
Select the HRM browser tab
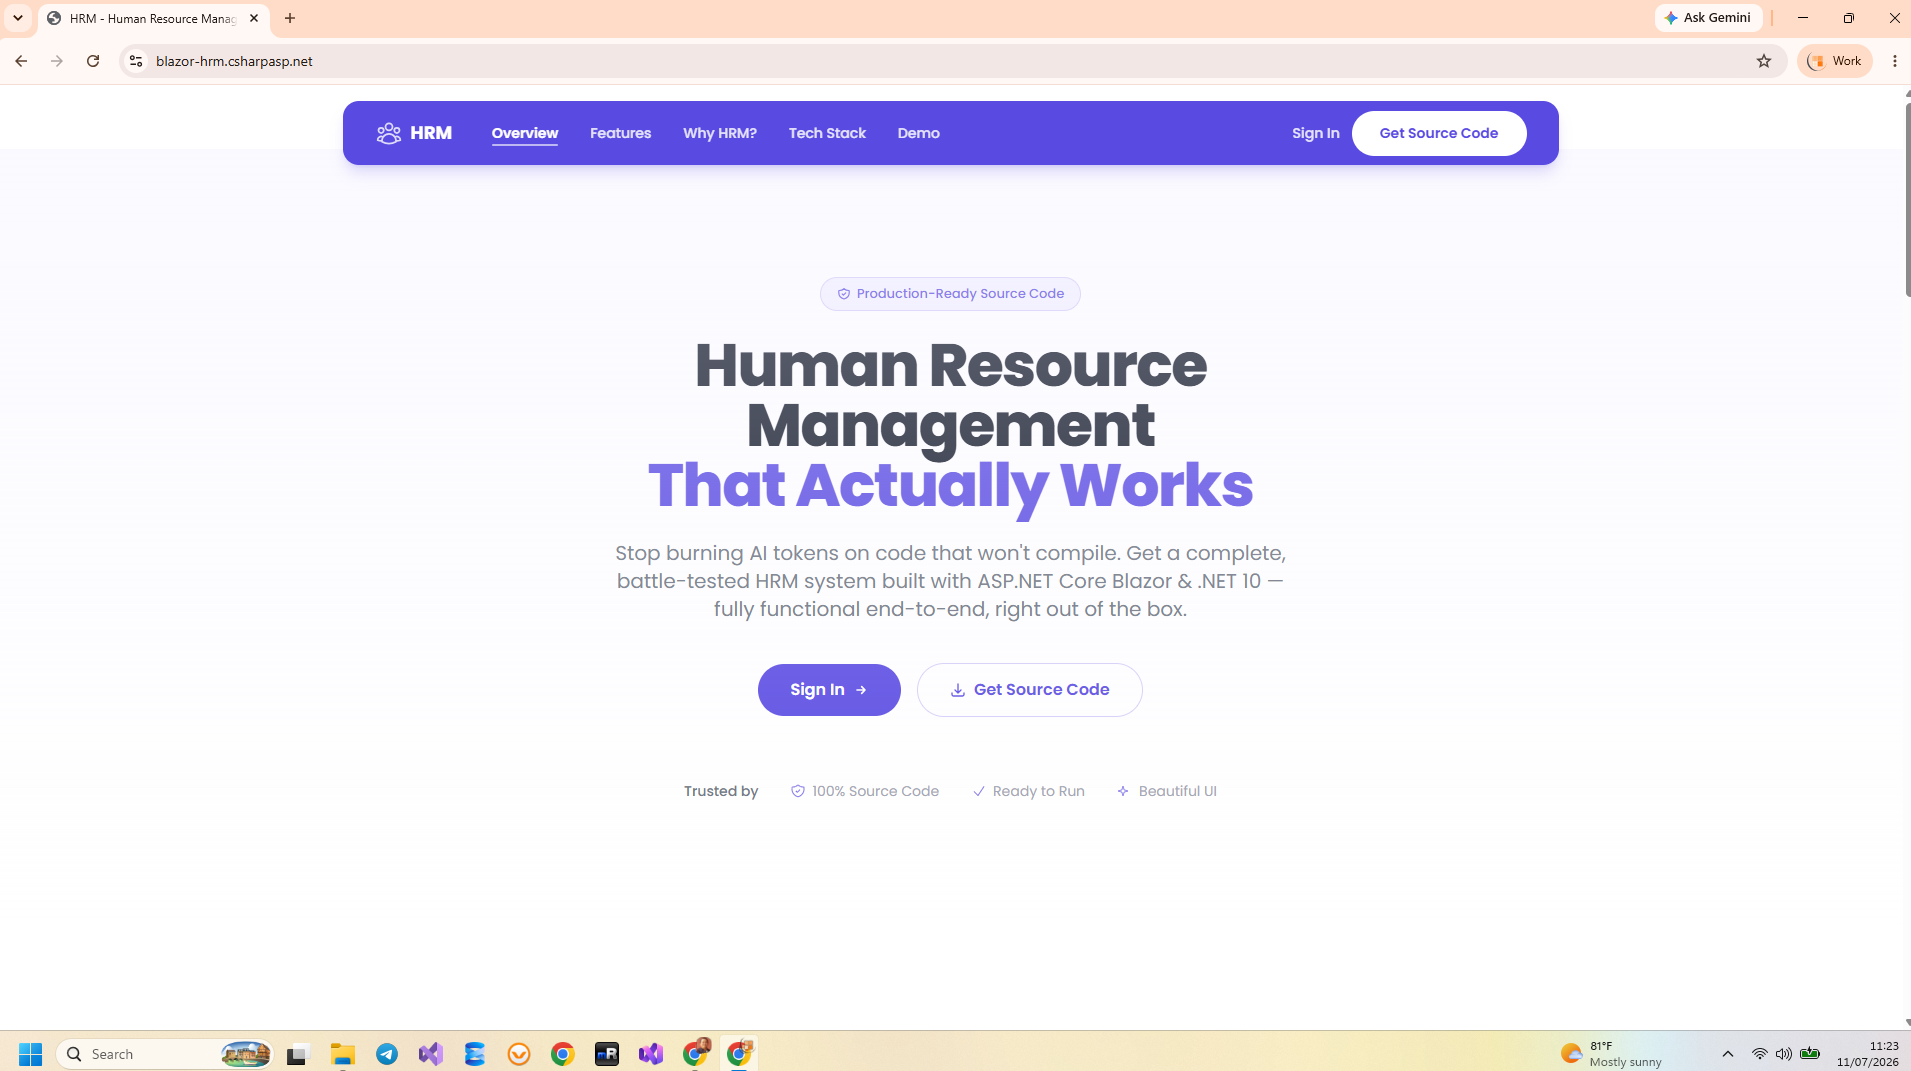coord(153,18)
